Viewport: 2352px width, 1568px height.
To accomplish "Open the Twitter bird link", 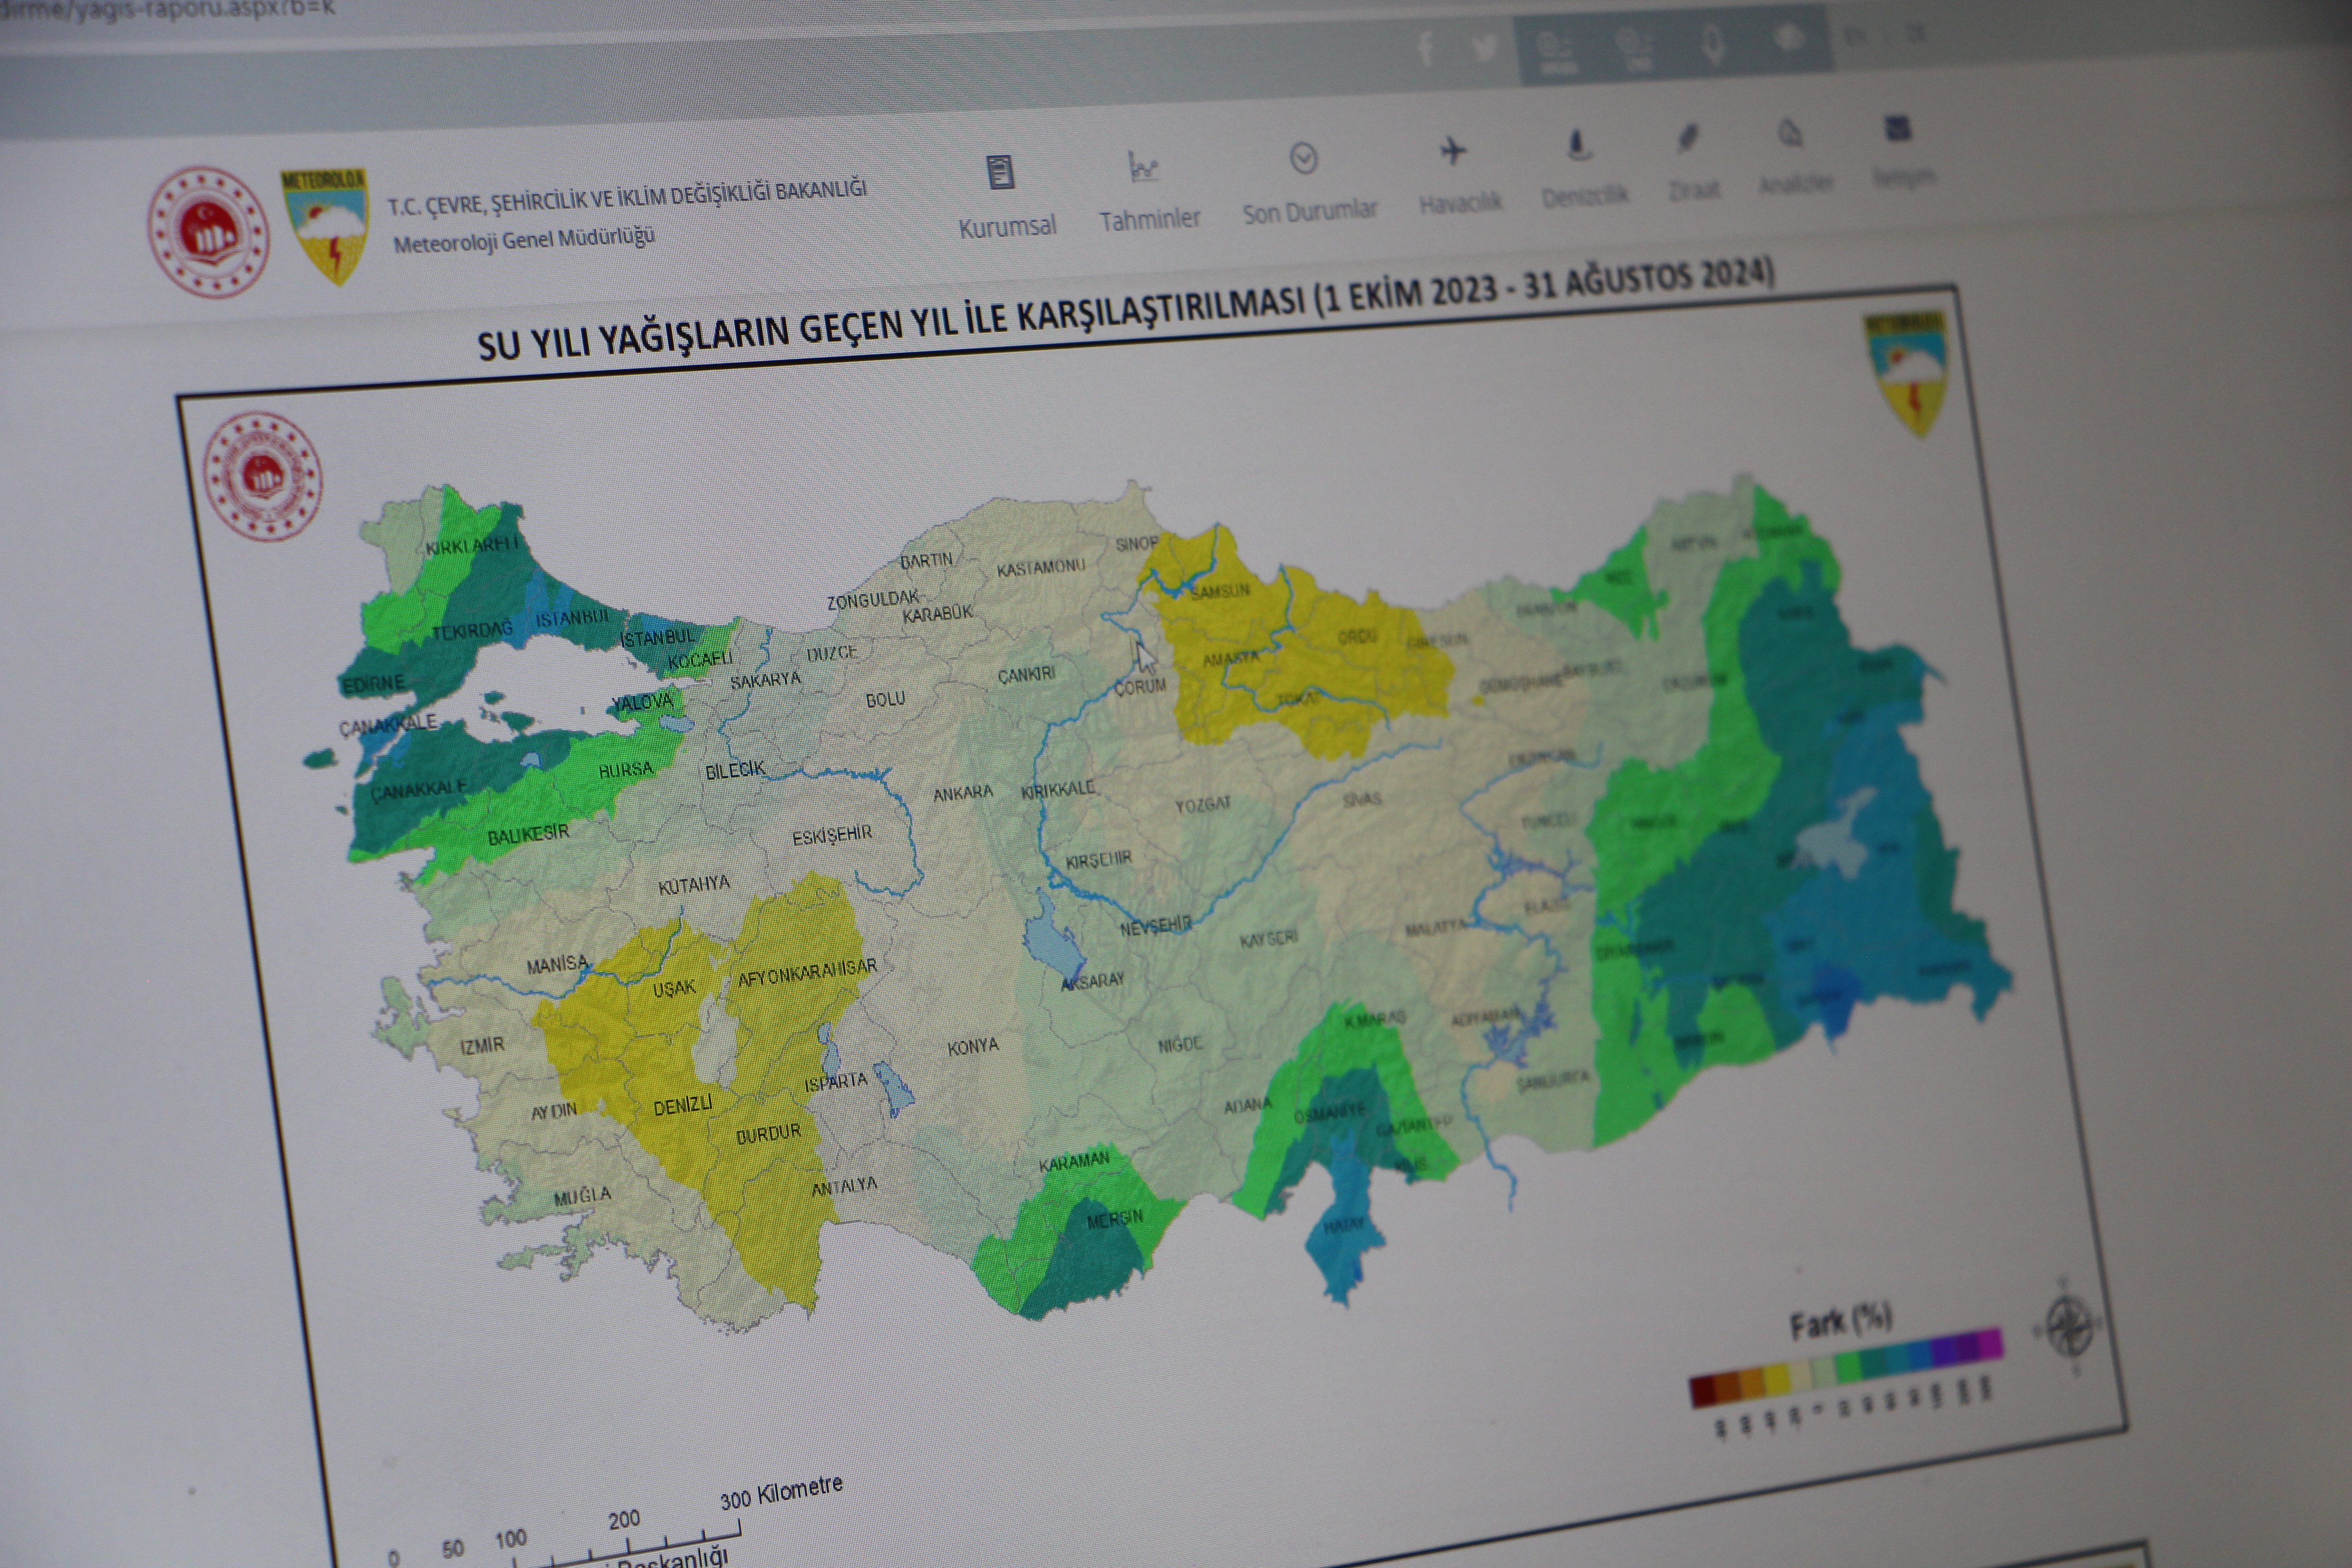I will click(x=1484, y=48).
